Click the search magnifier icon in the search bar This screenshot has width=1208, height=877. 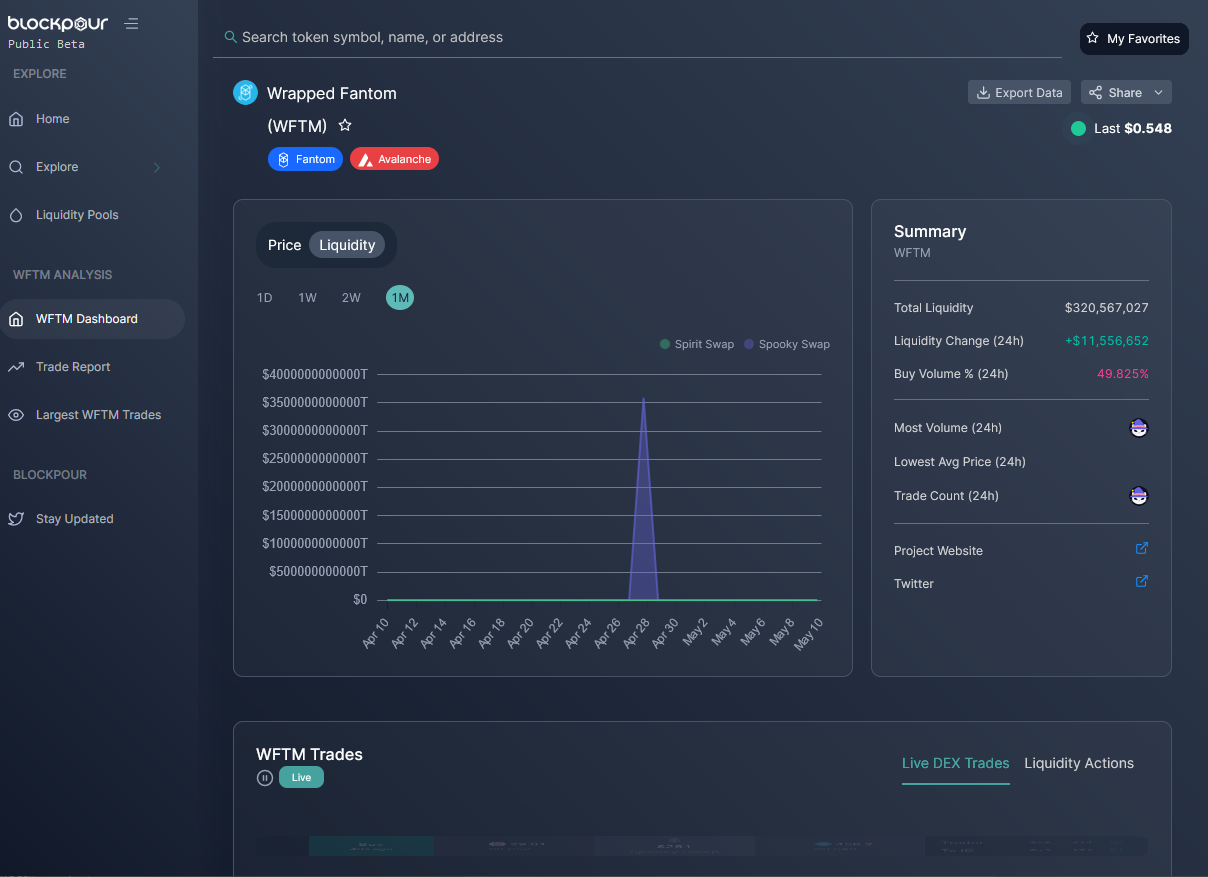click(x=231, y=37)
